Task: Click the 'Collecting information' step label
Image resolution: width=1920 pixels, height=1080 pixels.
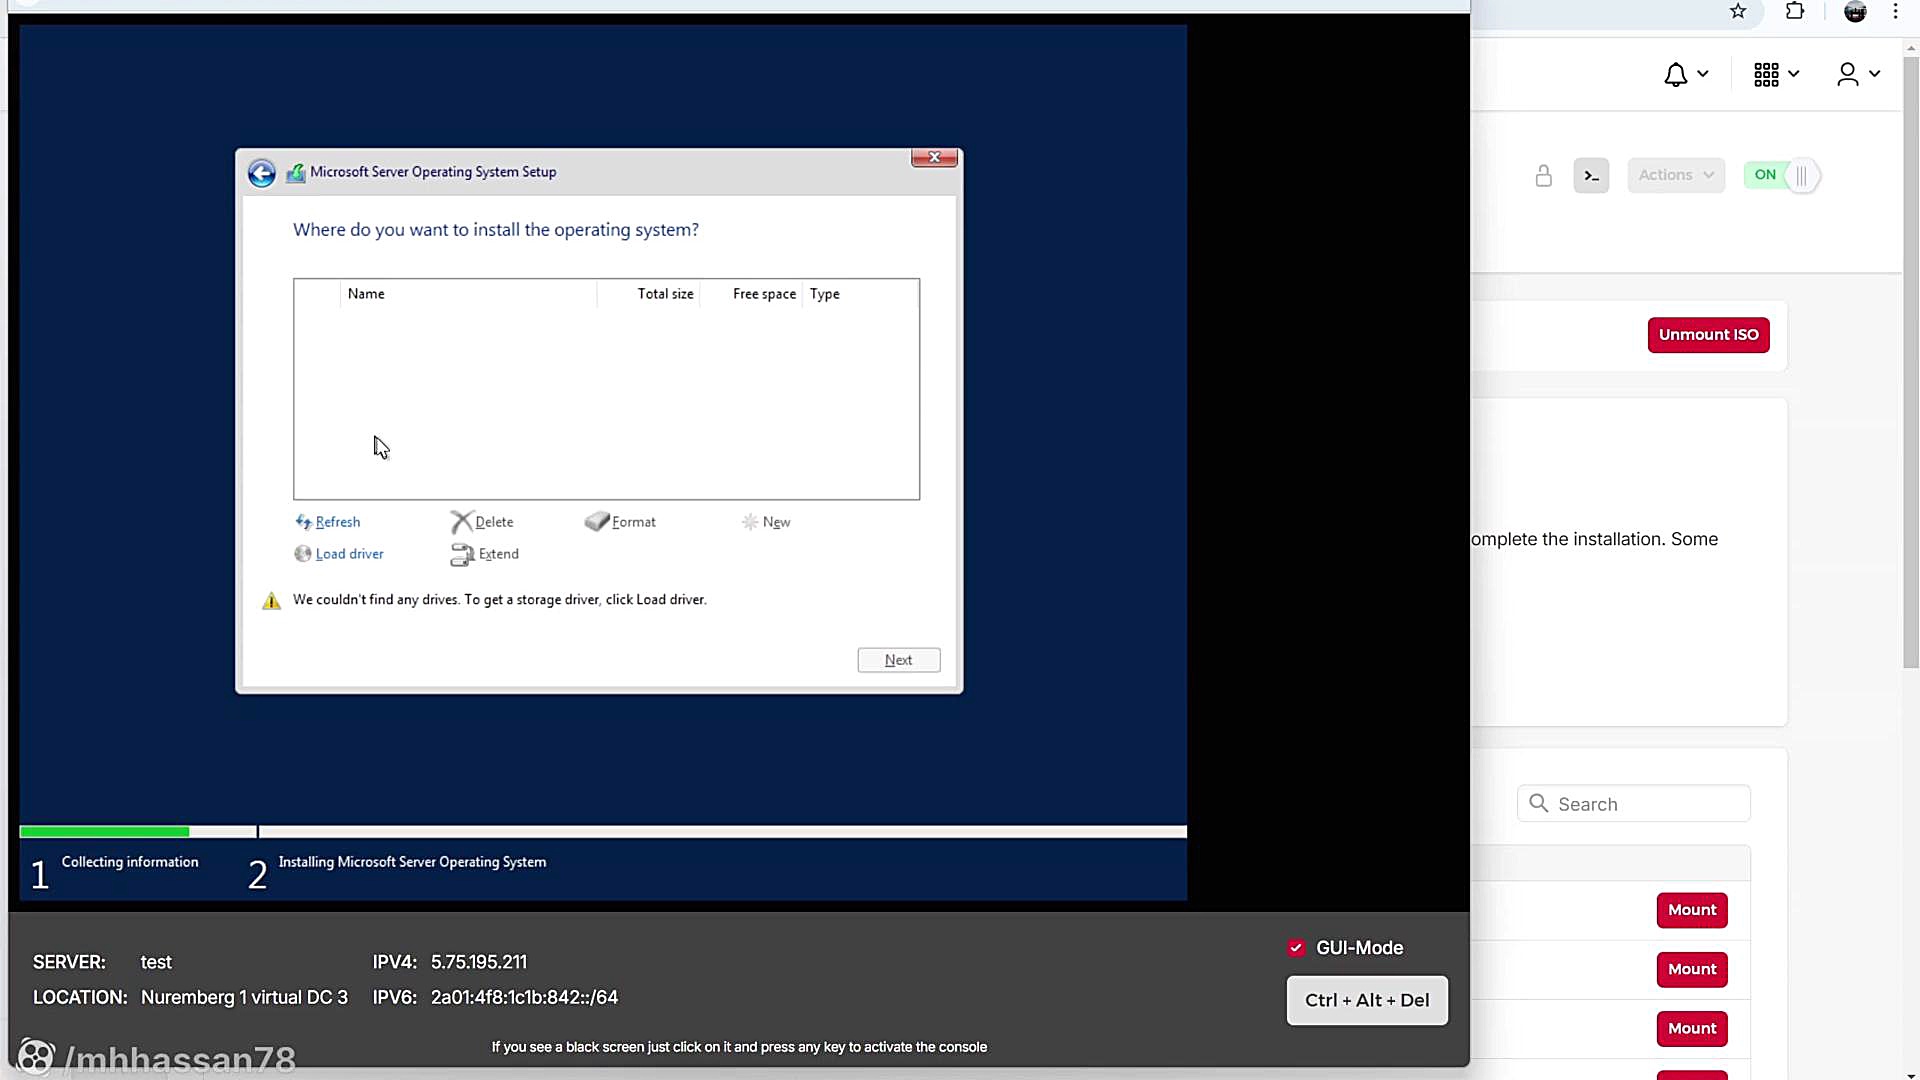Action: tap(130, 862)
